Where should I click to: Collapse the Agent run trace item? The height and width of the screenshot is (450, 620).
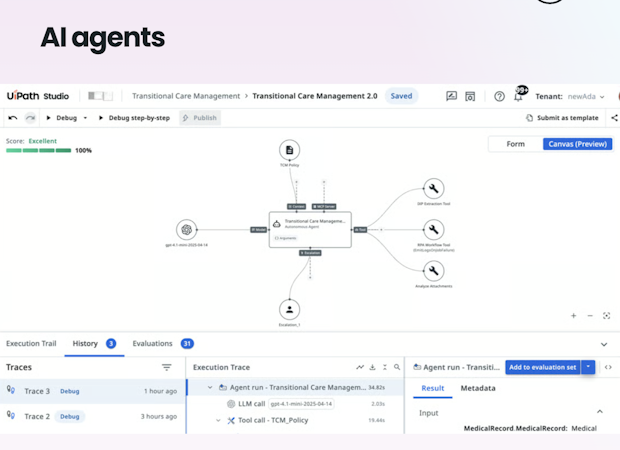coord(210,388)
